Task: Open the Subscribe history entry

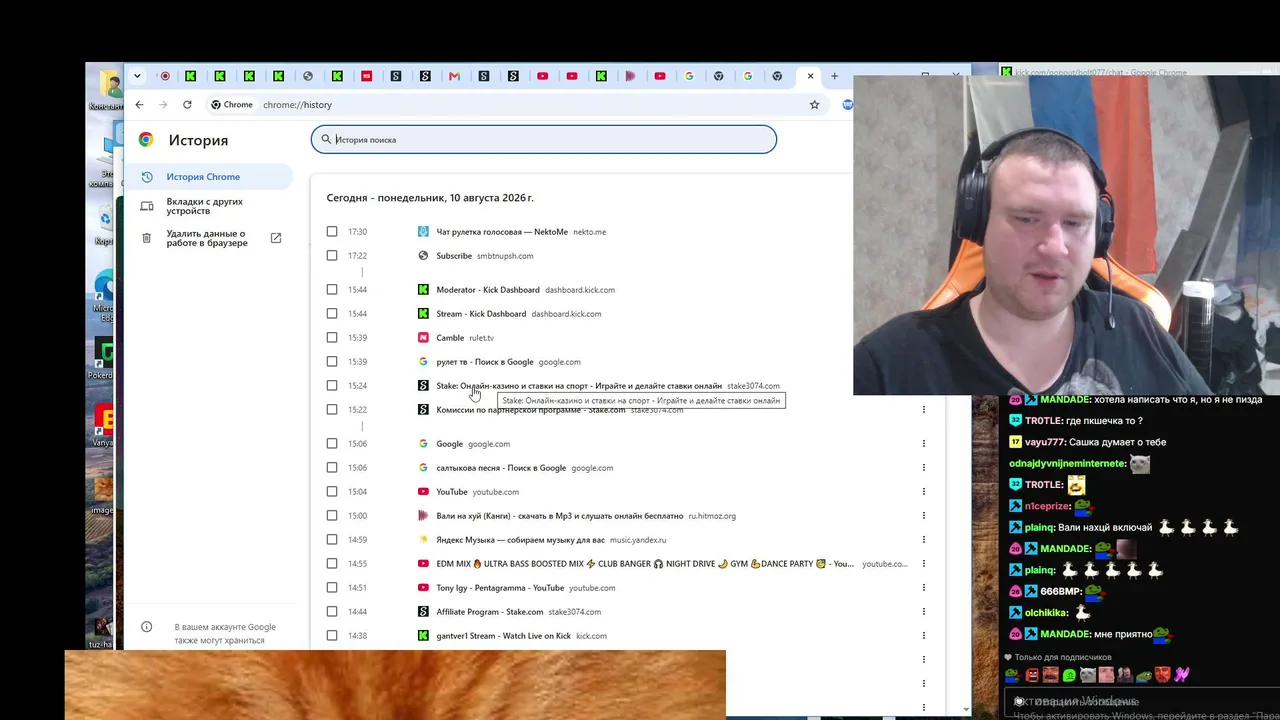Action: (454, 256)
